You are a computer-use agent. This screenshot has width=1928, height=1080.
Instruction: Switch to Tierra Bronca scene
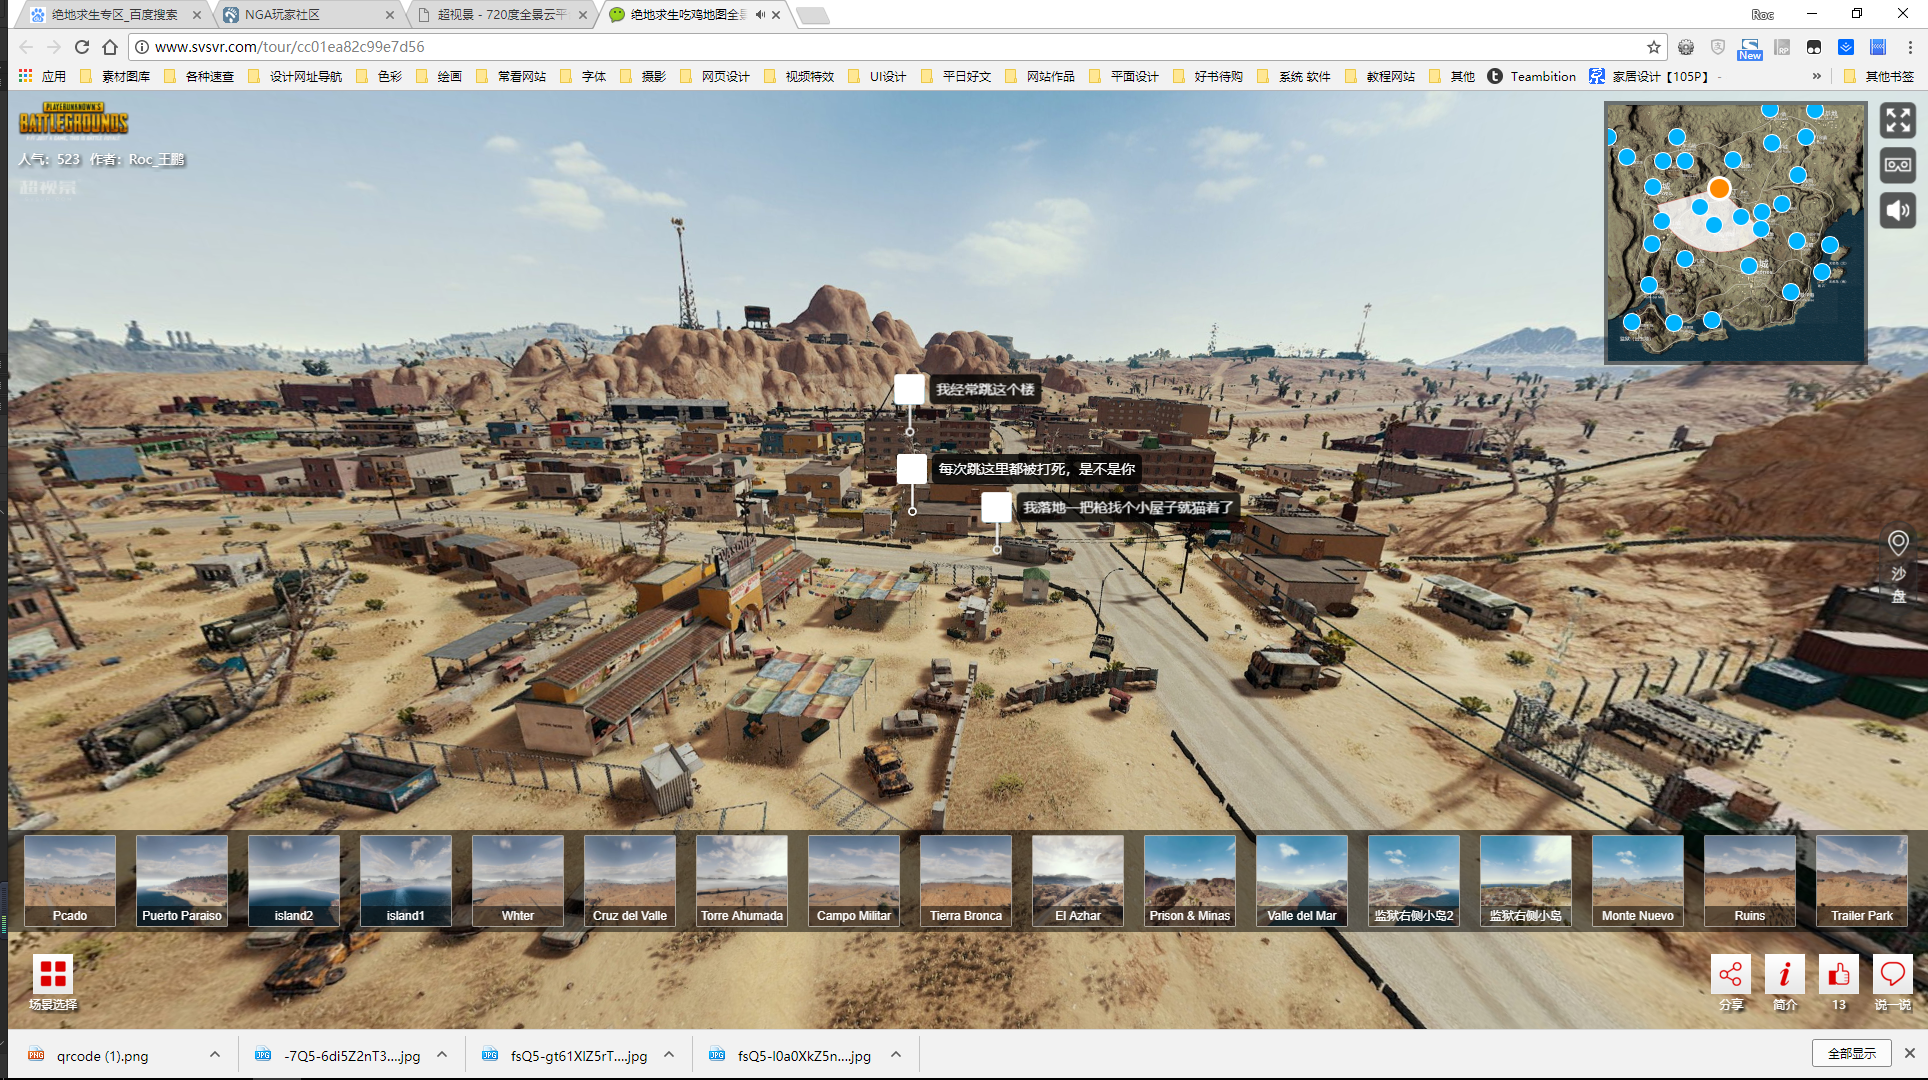(966, 881)
